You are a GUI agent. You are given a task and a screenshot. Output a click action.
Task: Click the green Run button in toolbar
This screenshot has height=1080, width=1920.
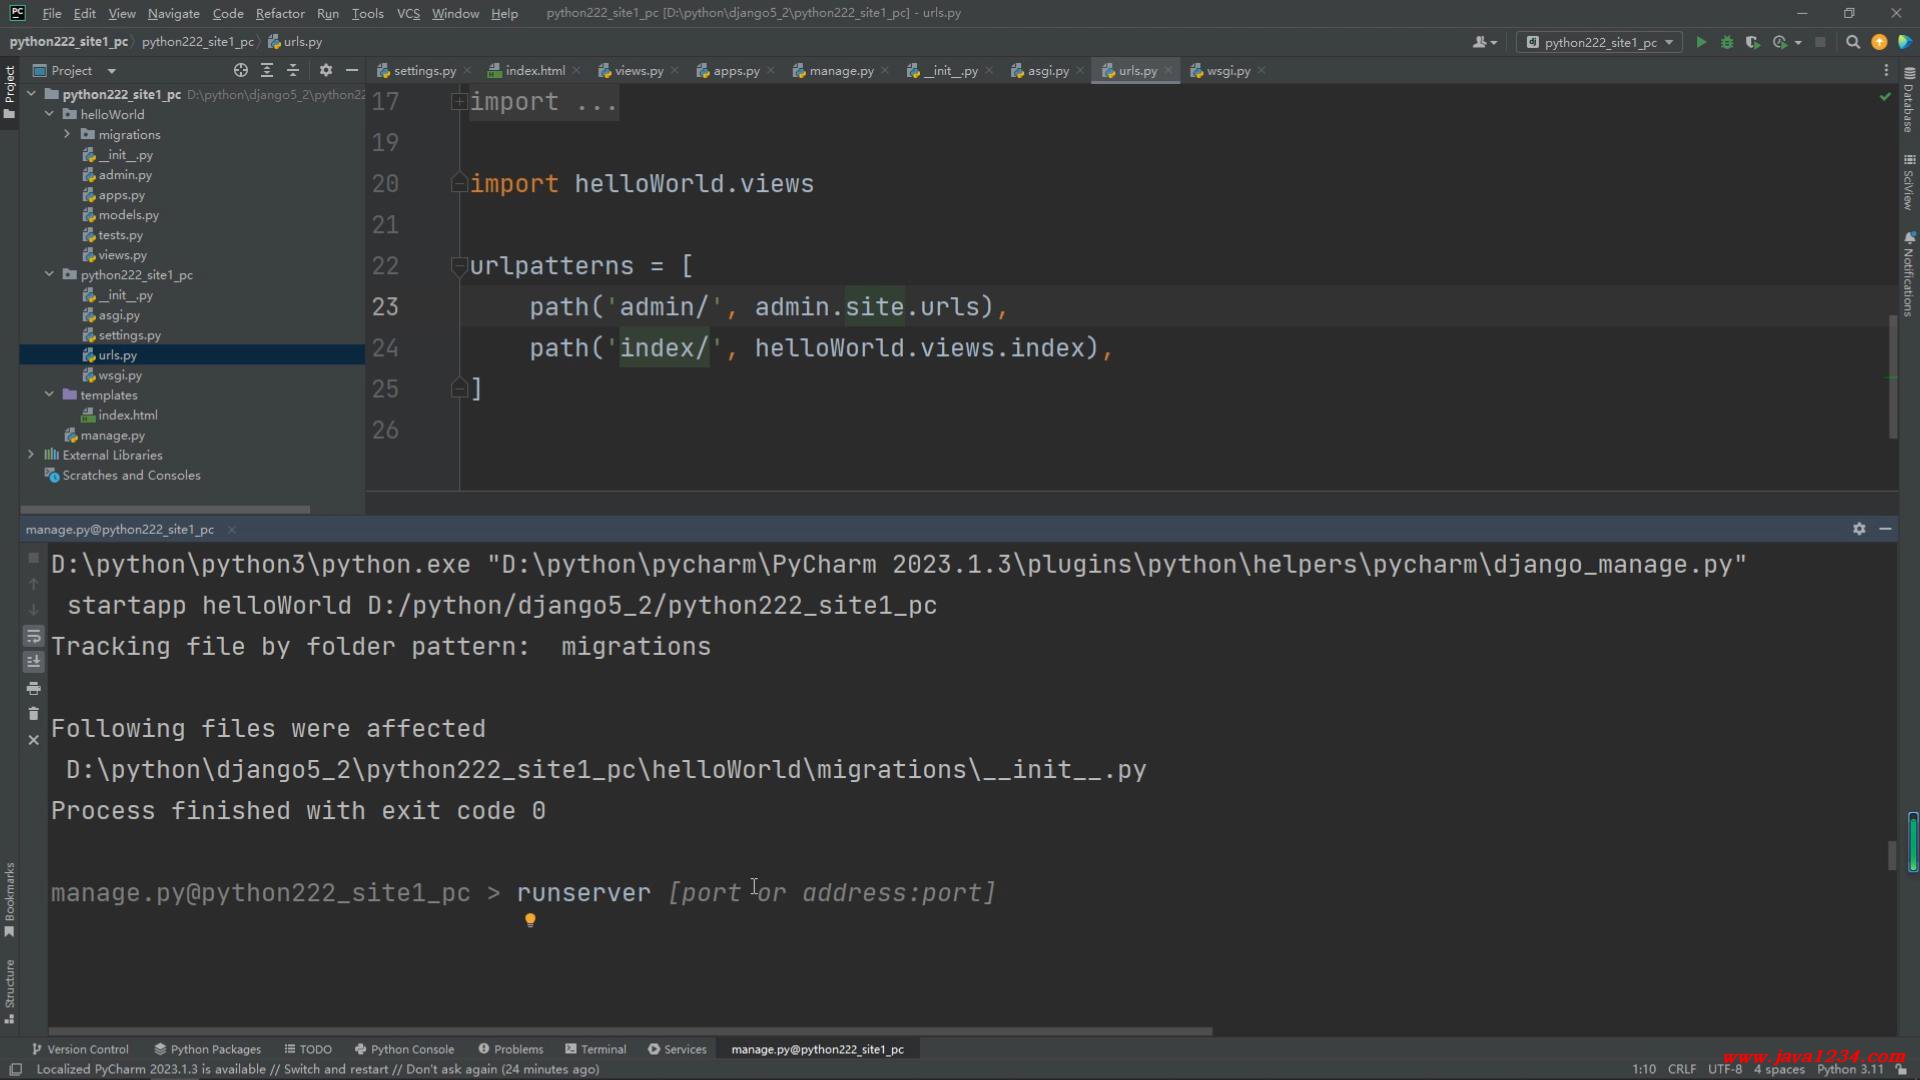tap(1700, 42)
